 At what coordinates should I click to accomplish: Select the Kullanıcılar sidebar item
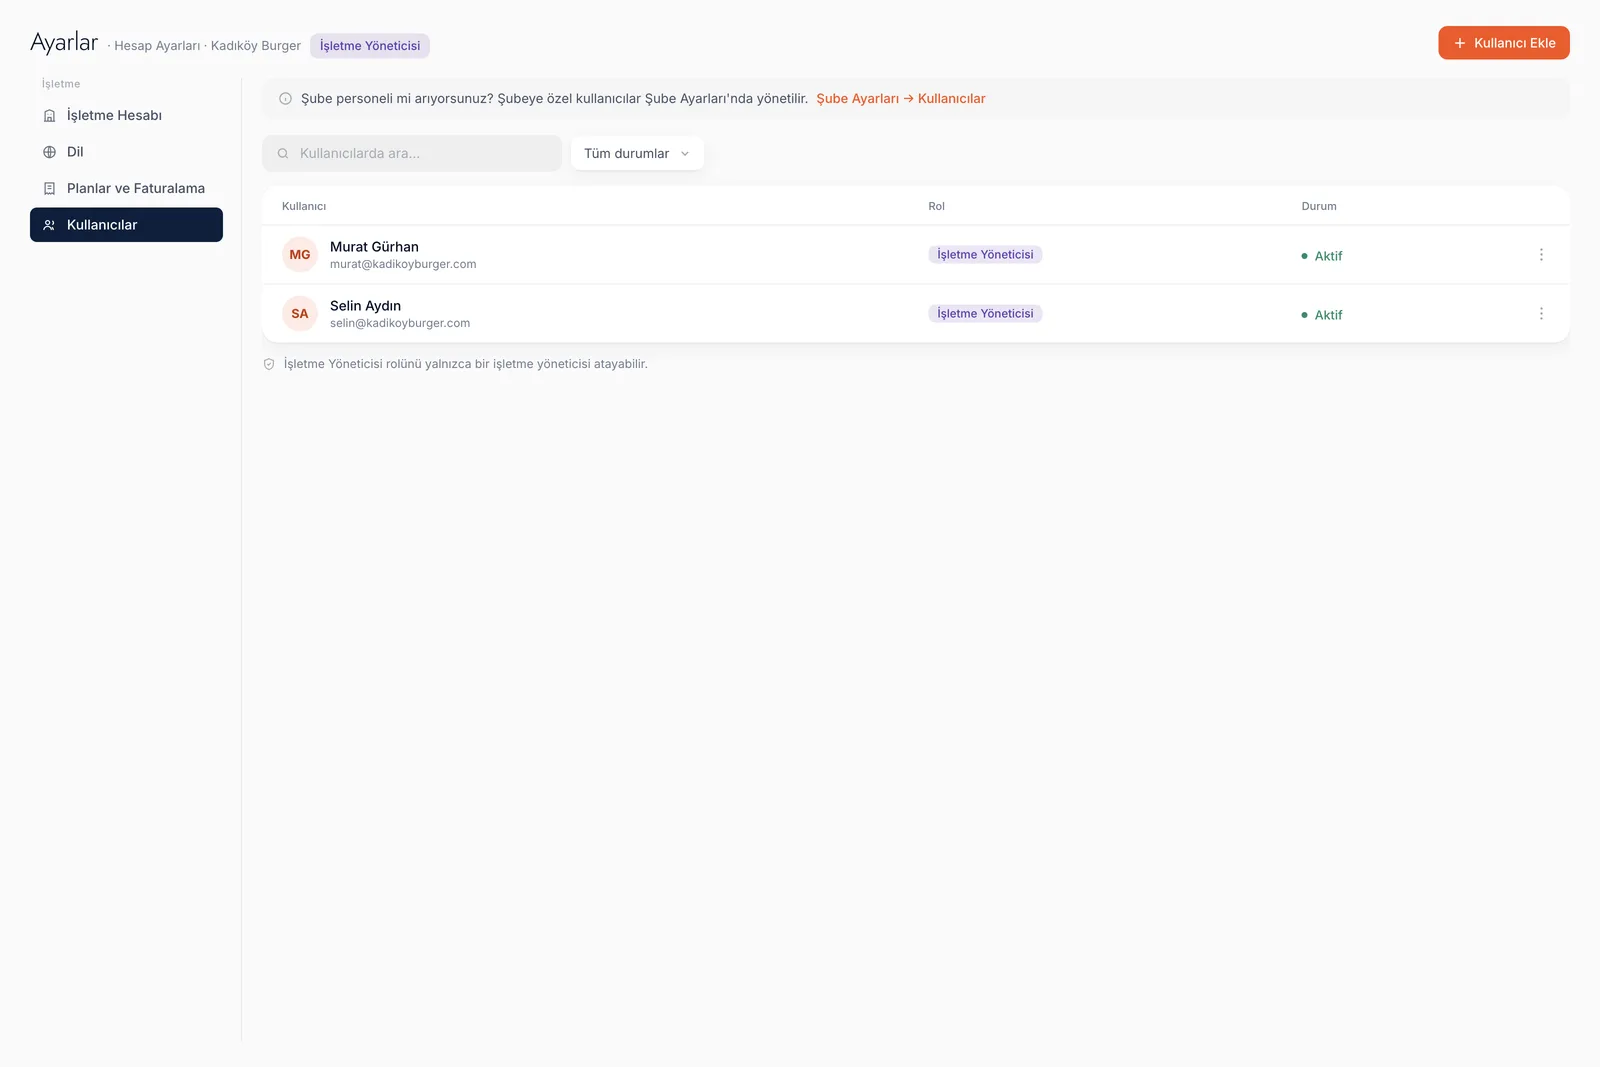[x=126, y=225]
